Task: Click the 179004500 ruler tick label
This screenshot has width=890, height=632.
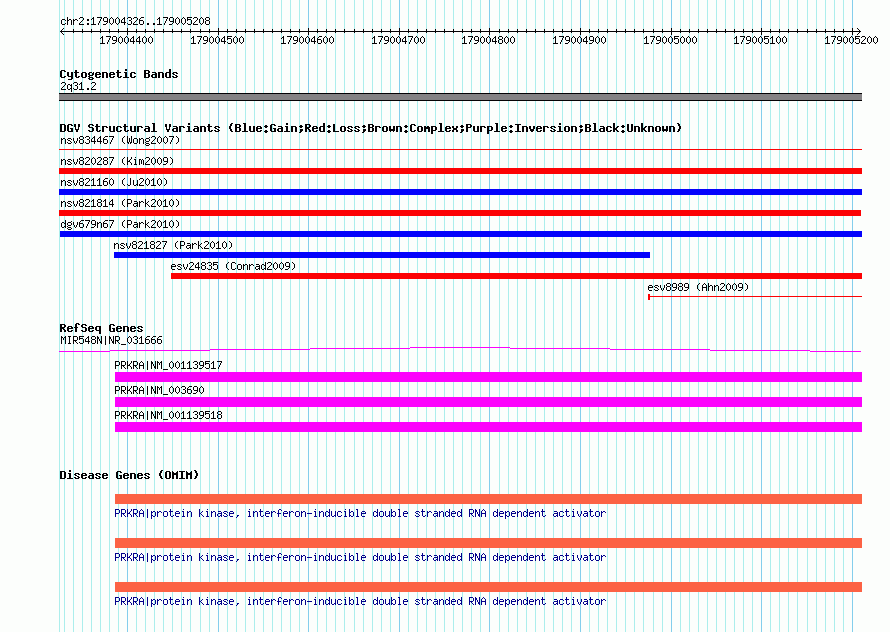Action: 217,40
